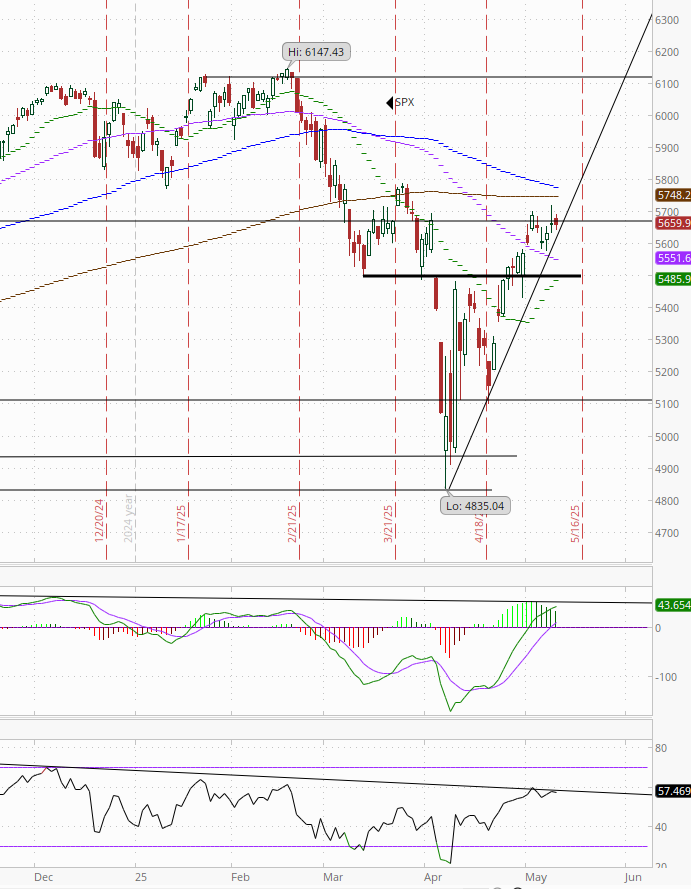Click the Mar label on time axis

333,877
